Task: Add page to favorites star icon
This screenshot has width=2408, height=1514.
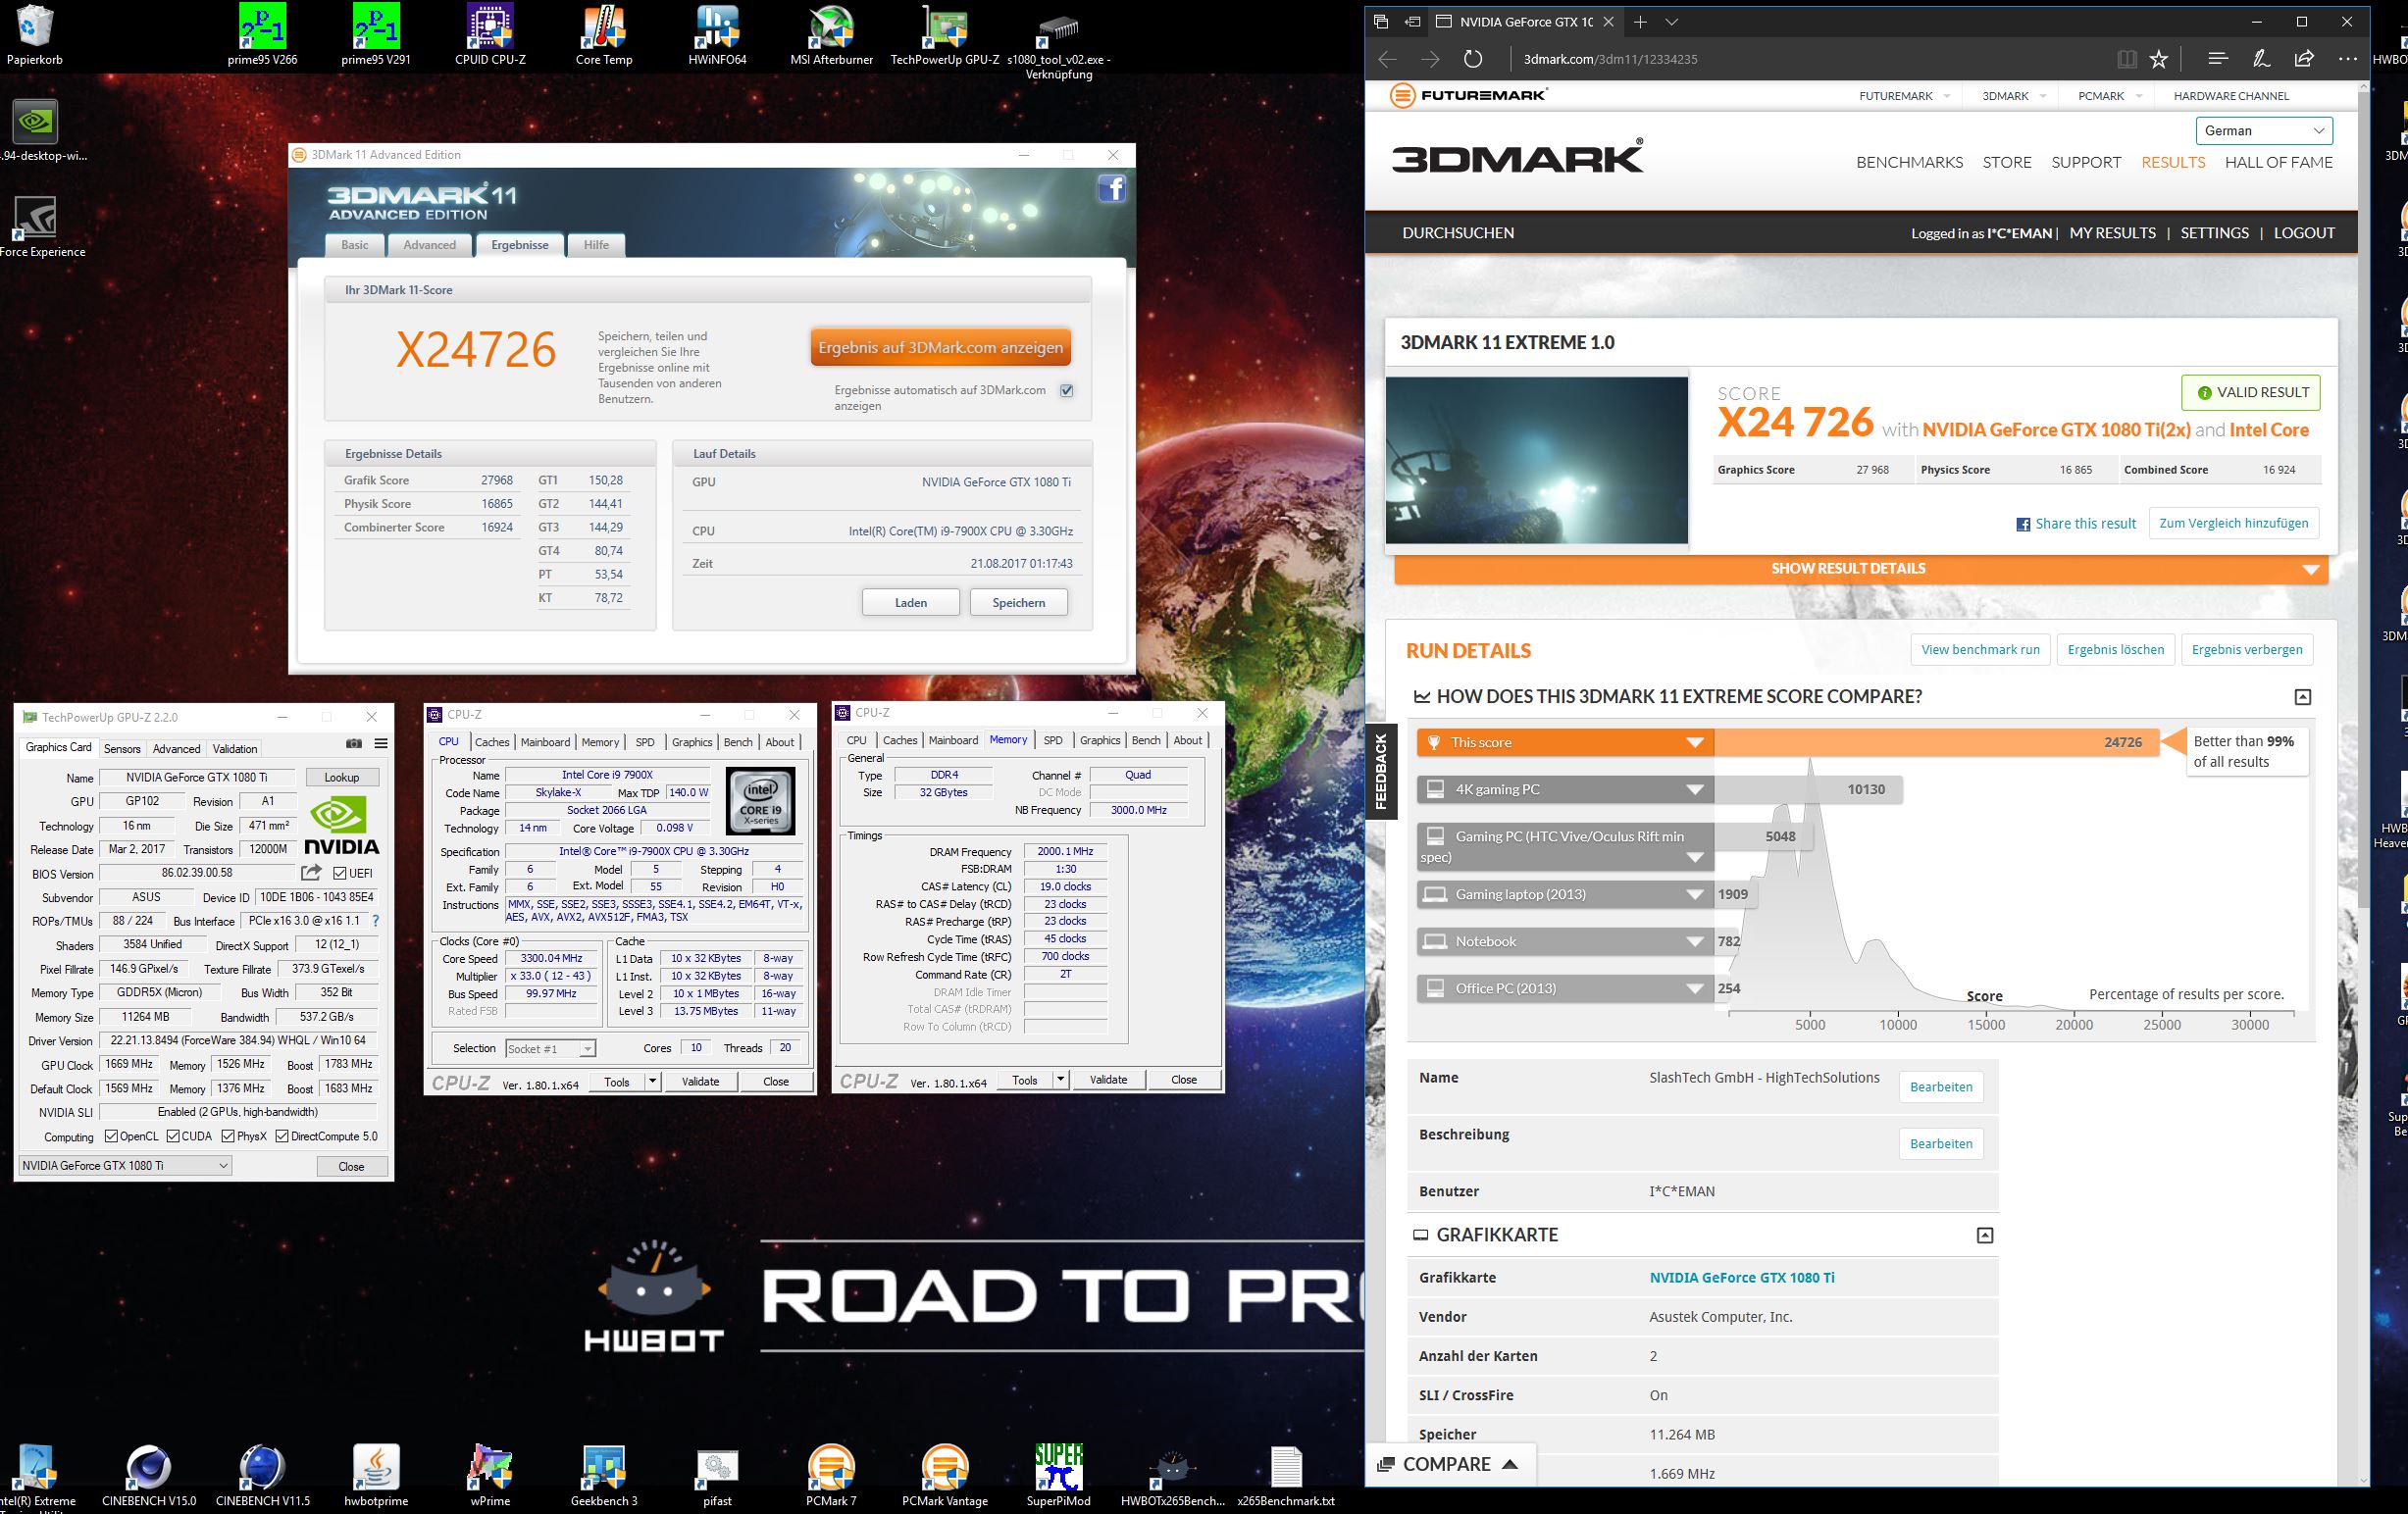Action: point(2159,59)
